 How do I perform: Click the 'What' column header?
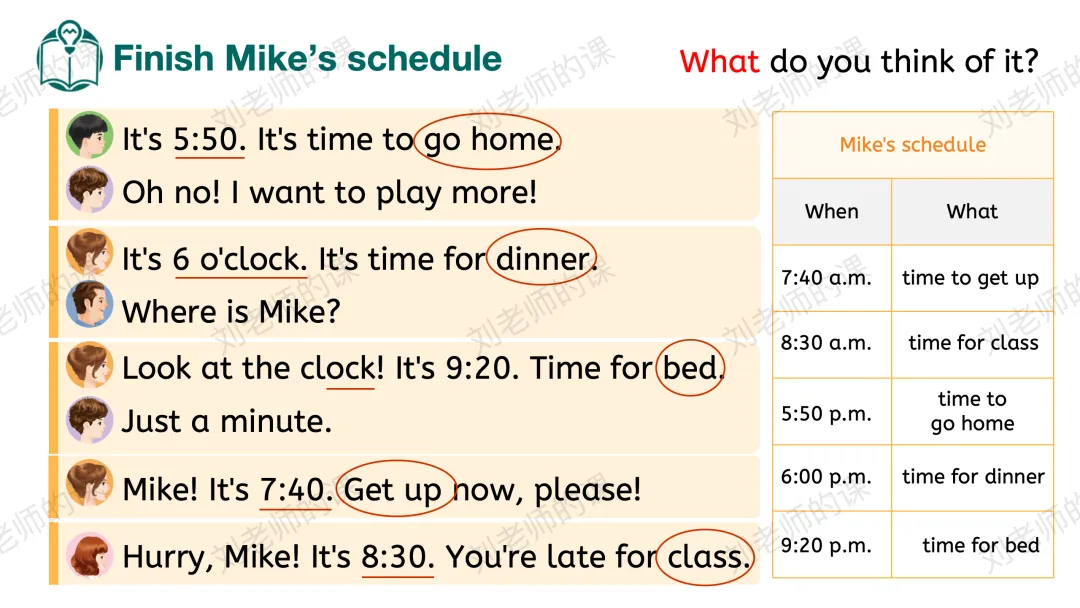[x=972, y=211]
